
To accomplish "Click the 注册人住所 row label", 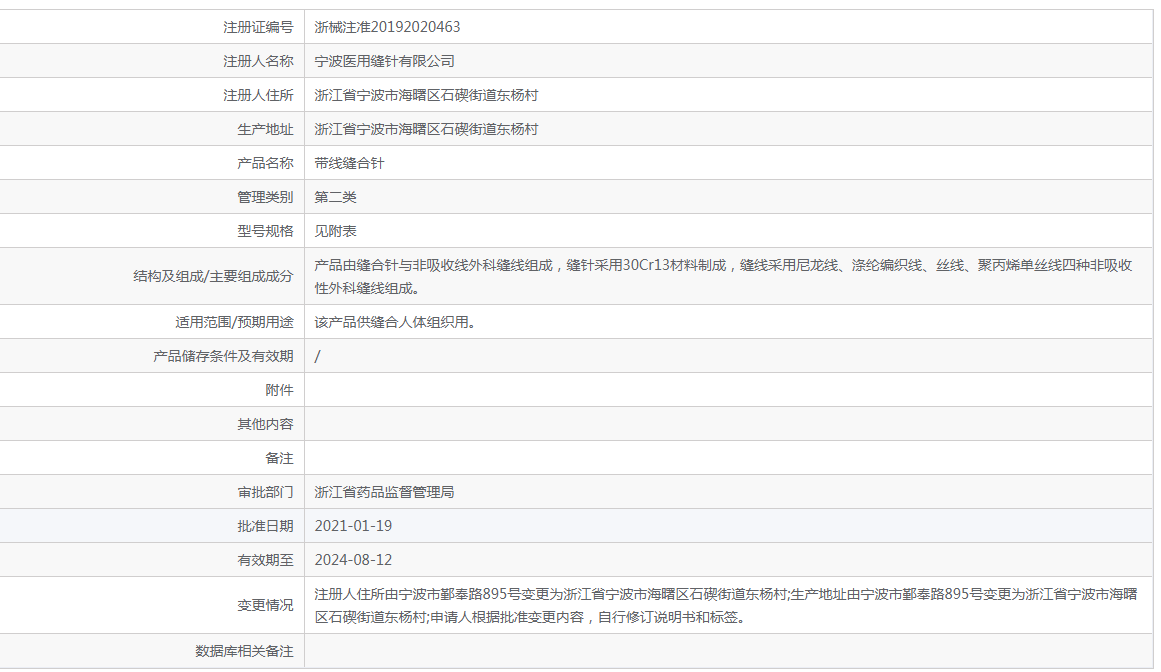I will point(258,95).
